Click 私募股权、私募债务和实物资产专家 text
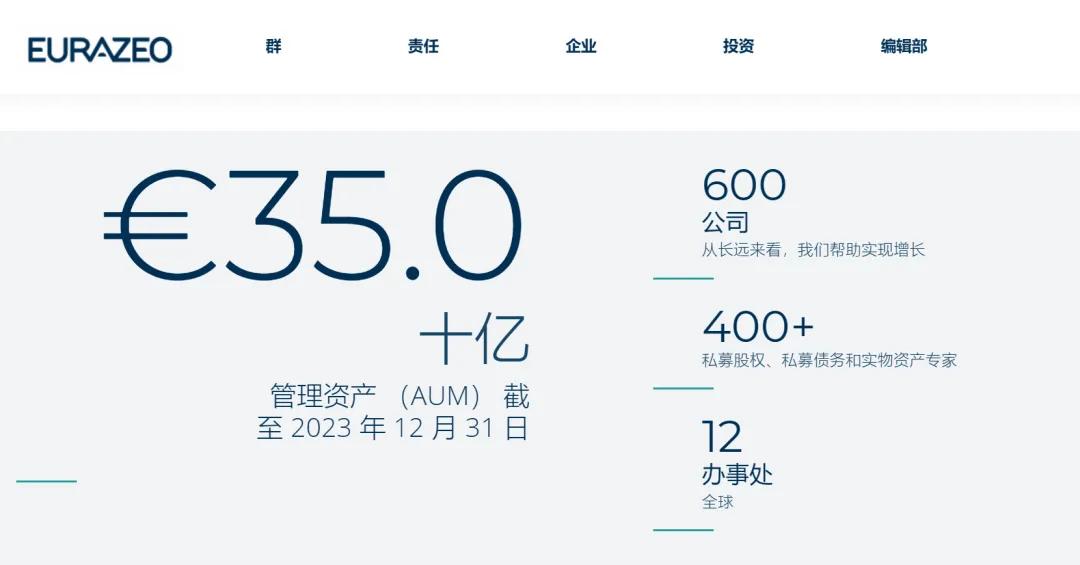 pos(829,360)
